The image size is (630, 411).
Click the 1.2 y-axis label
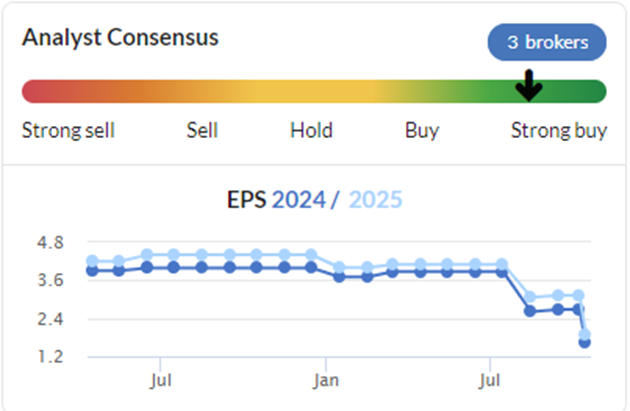click(x=50, y=356)
